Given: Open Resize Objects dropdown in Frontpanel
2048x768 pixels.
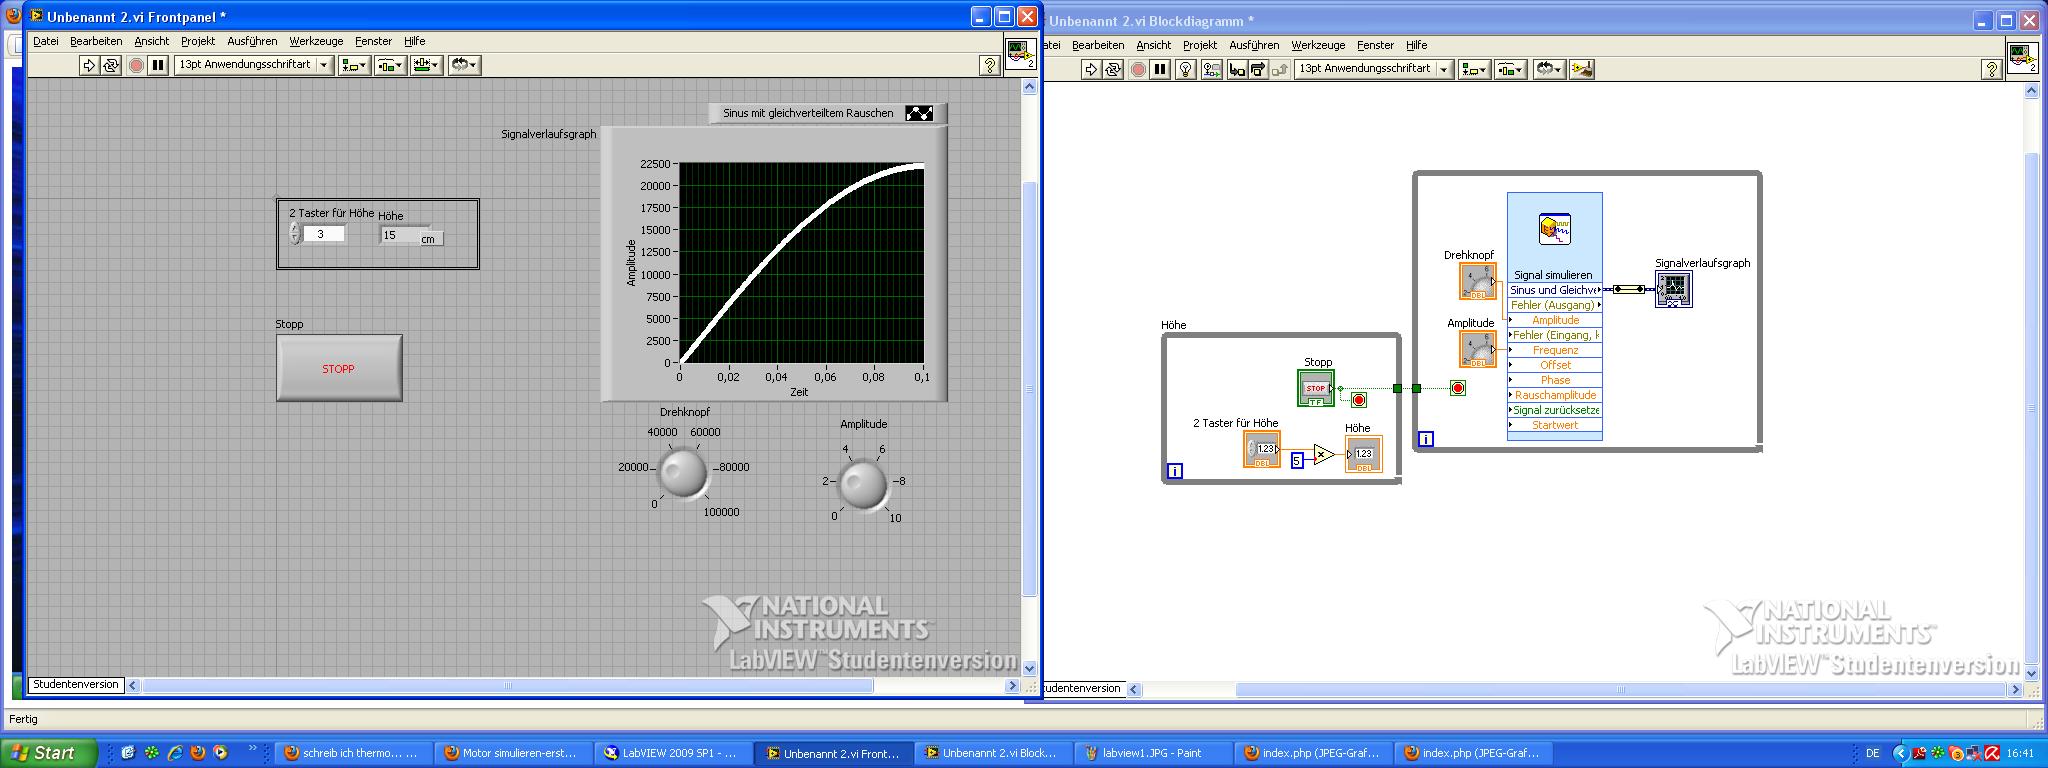Looking at the screenshot, I should pos(427,65).
